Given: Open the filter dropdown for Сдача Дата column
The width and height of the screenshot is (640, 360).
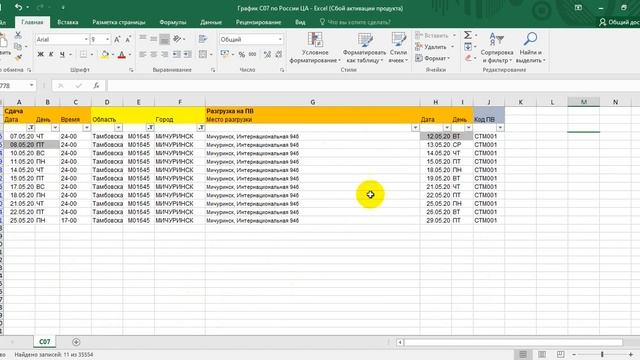Looking at the screenshot, I should 31,128.
